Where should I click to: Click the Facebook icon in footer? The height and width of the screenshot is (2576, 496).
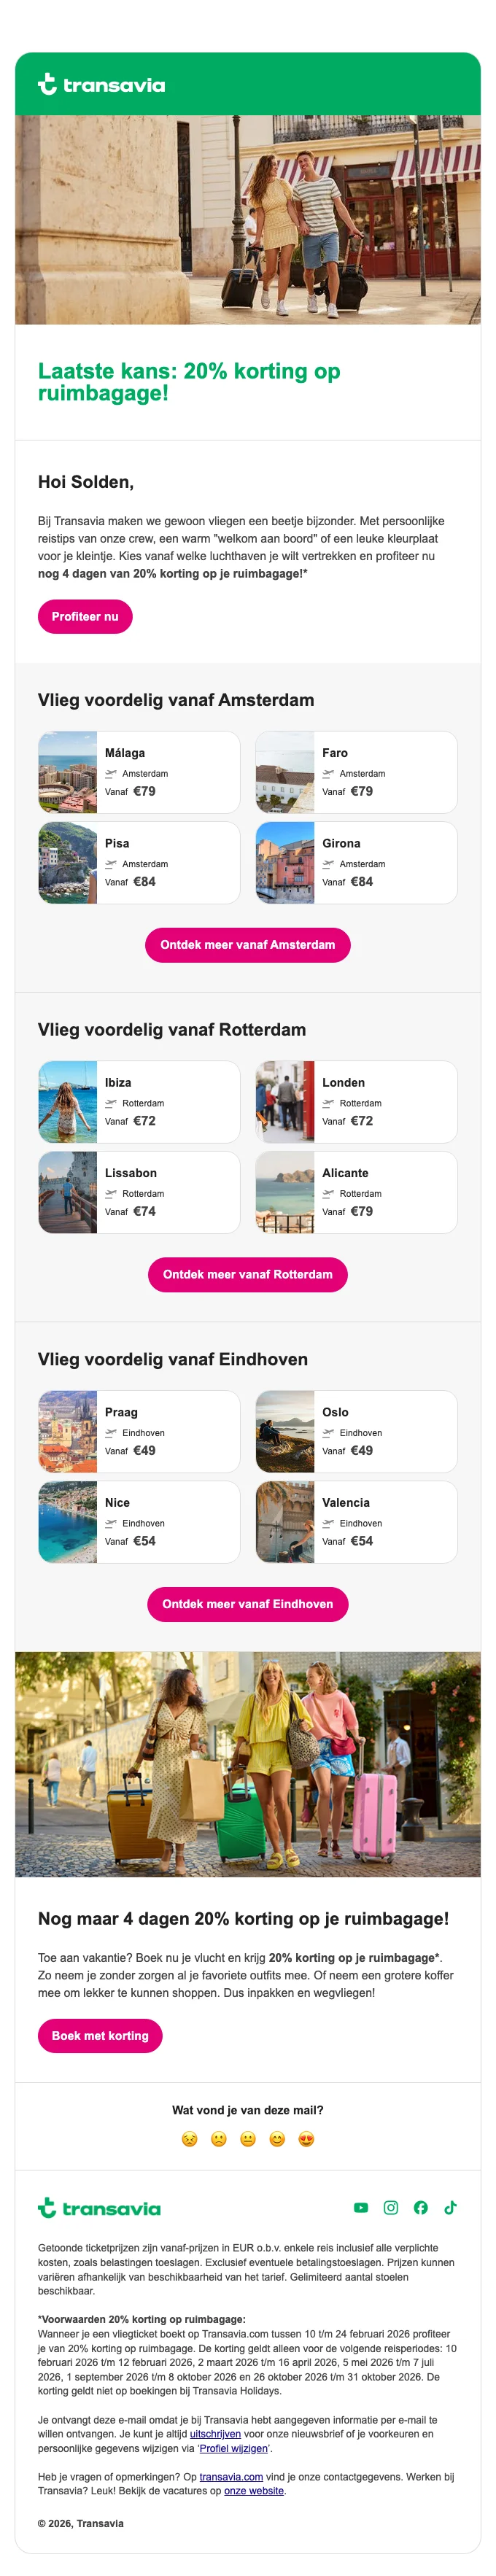coord(421,2207)
